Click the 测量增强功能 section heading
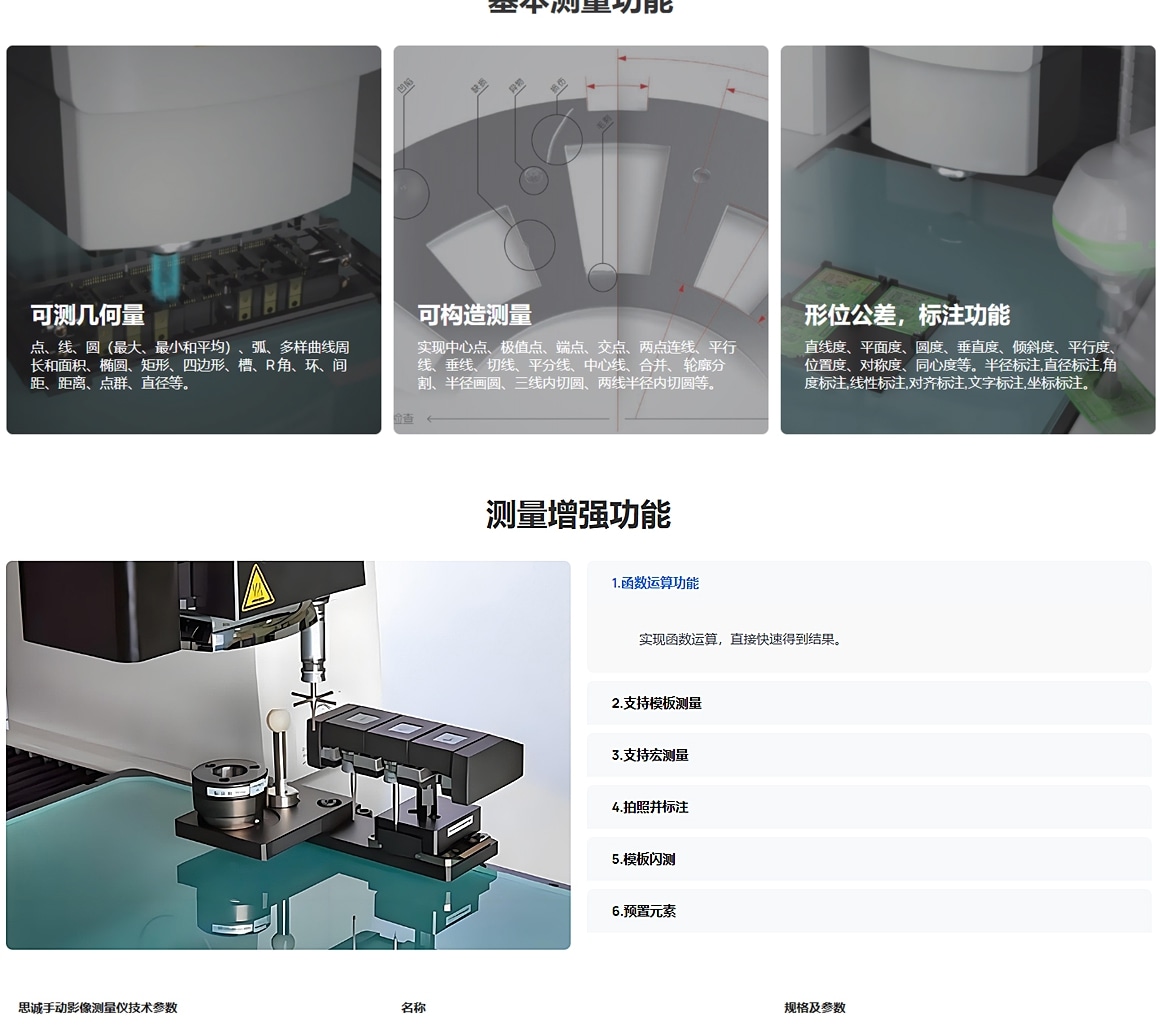 coord(578,514)
